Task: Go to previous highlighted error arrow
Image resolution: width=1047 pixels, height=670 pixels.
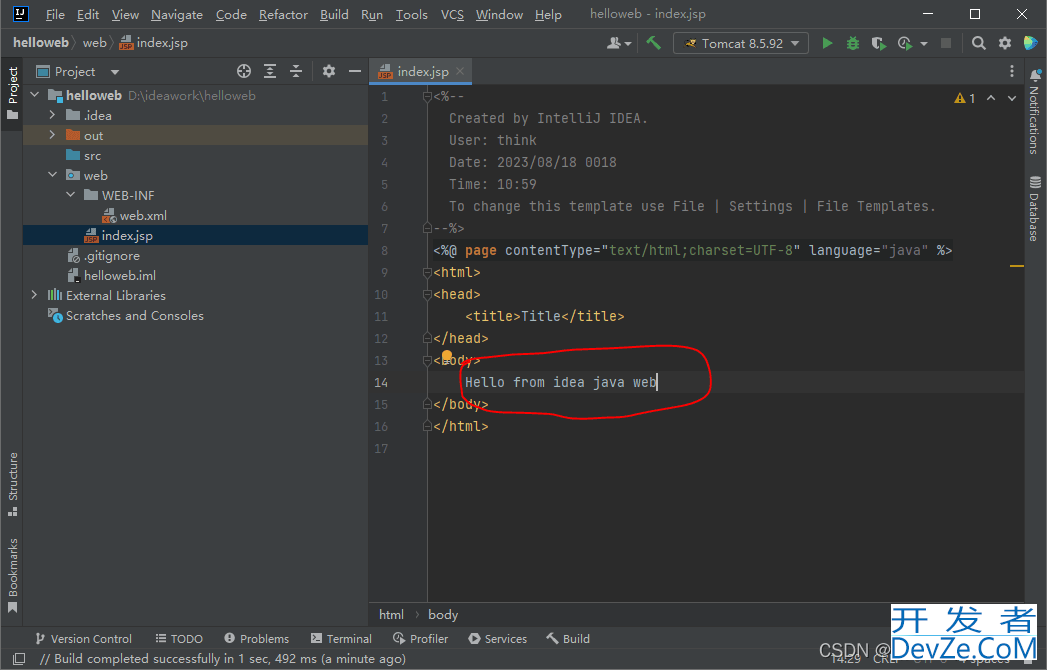Action: coord(991,98)
